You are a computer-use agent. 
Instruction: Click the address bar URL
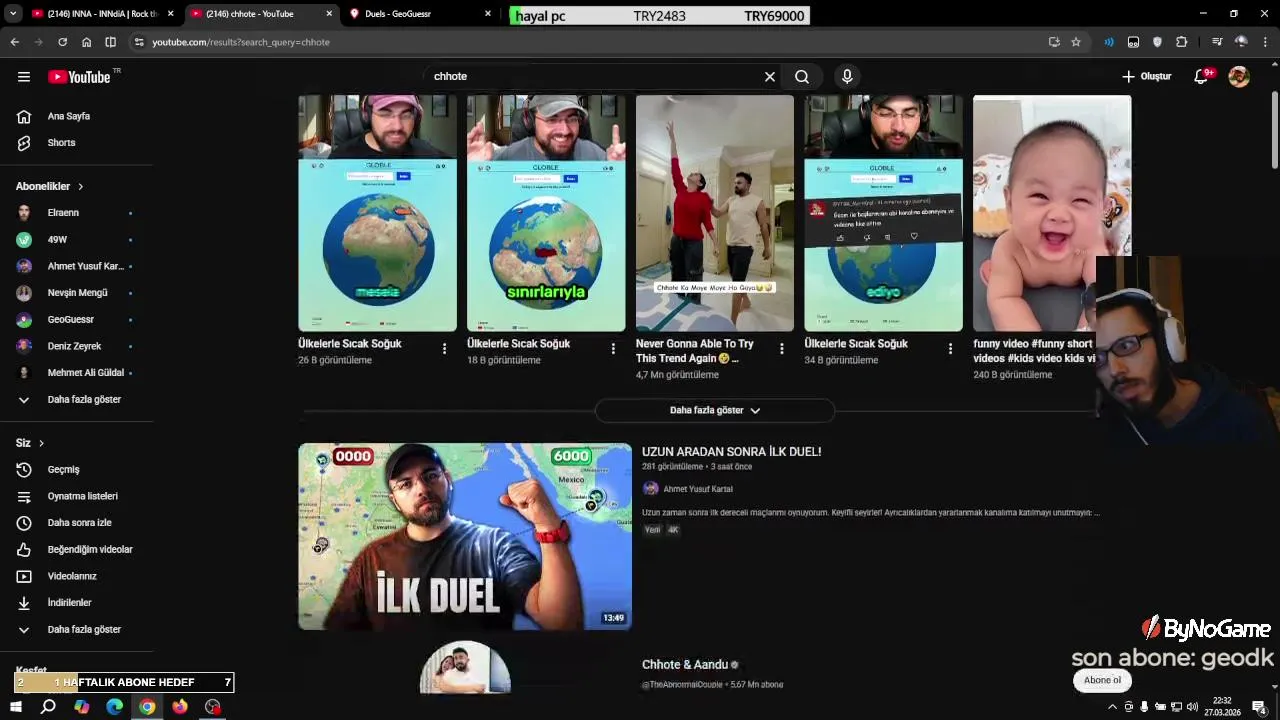click(x=241, y=42)
